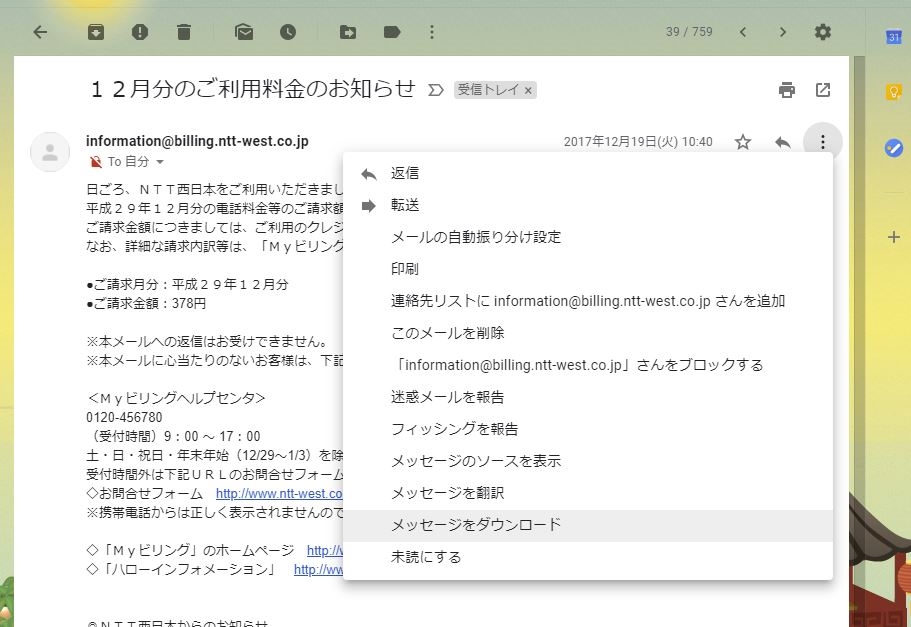Star this message
Image resolution: width=911 pixels, height=627 pixels.
pos(743,142)
